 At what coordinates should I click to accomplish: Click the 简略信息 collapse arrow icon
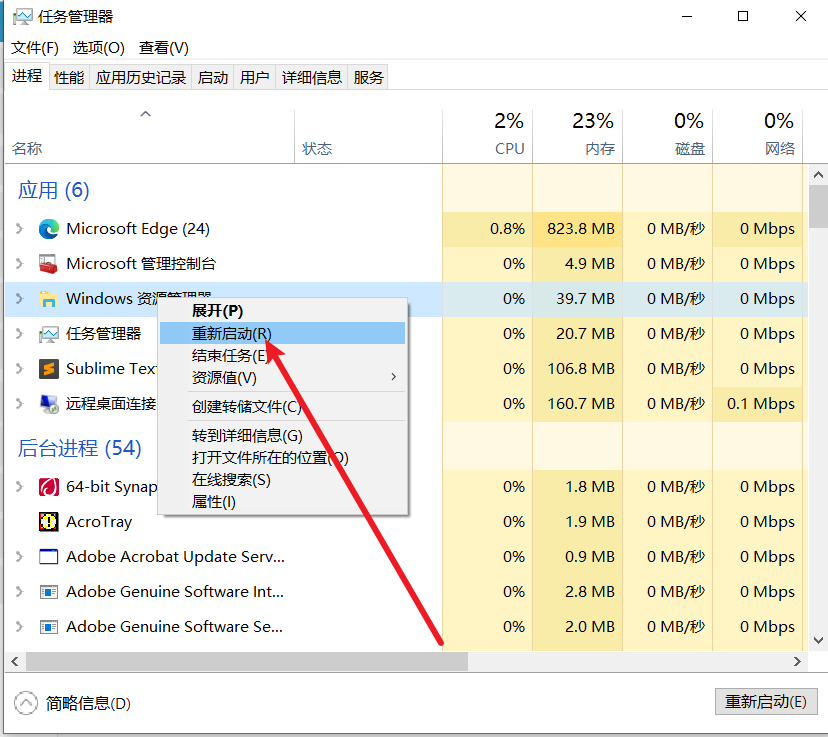point(26,703)
